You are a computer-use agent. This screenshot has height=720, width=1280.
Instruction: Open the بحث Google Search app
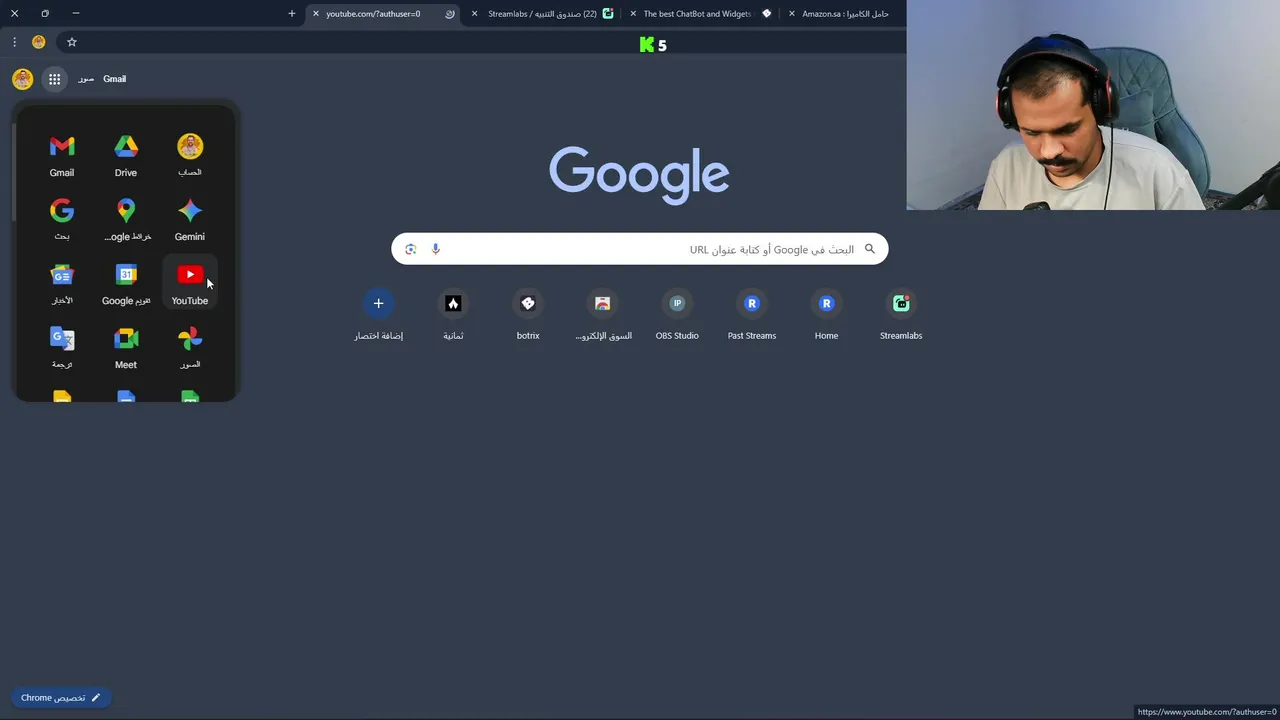(62, 220)
